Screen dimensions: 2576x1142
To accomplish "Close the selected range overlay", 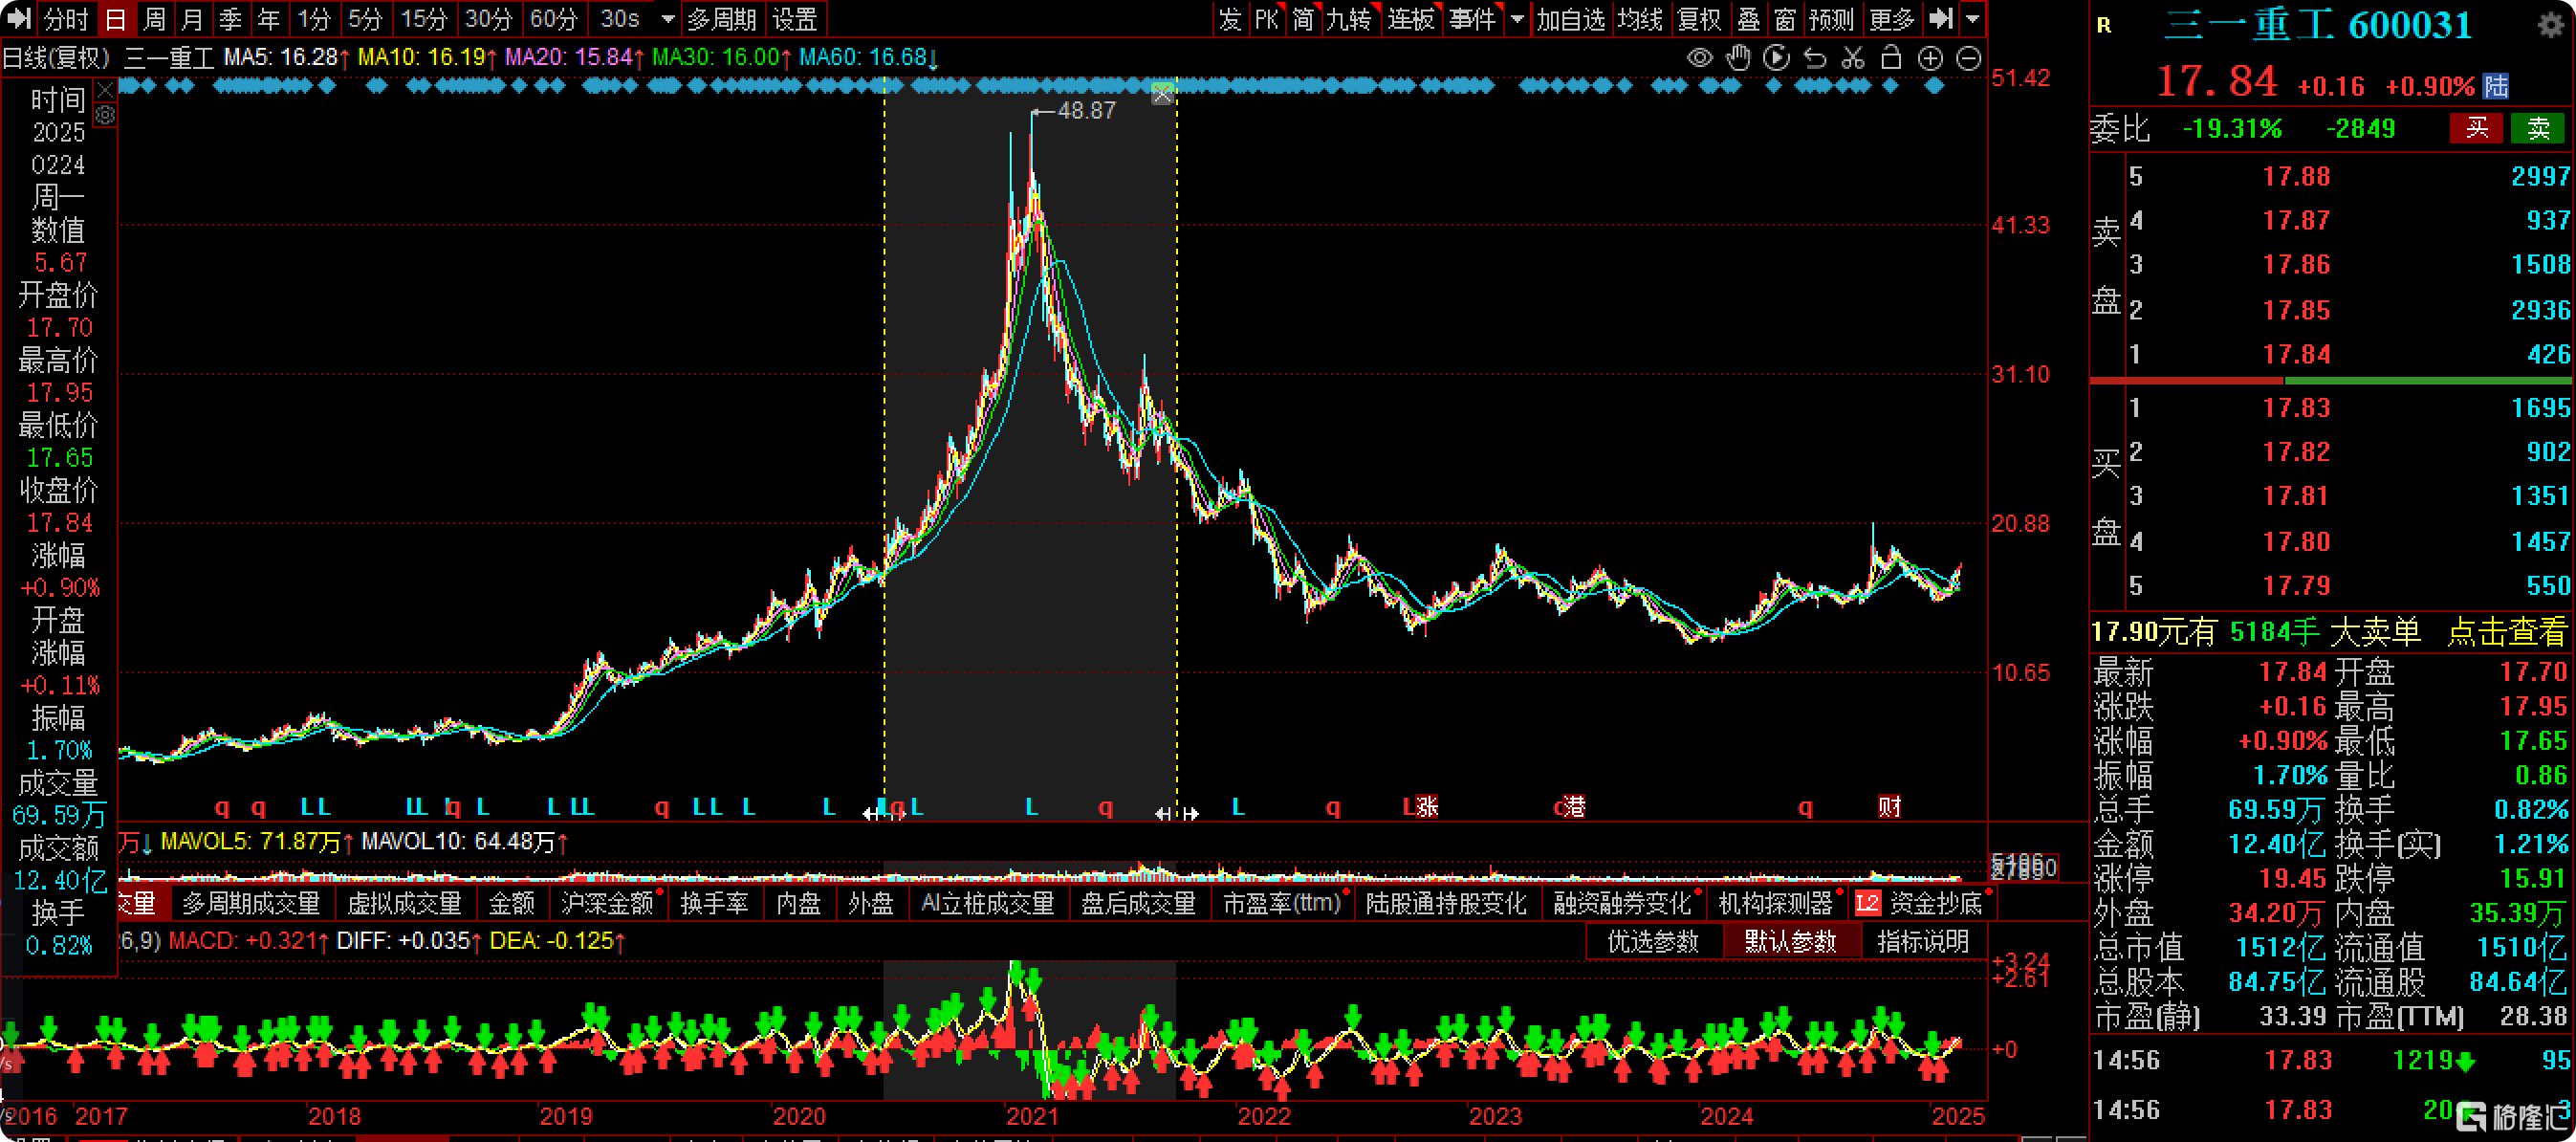I will (1162, 95).
